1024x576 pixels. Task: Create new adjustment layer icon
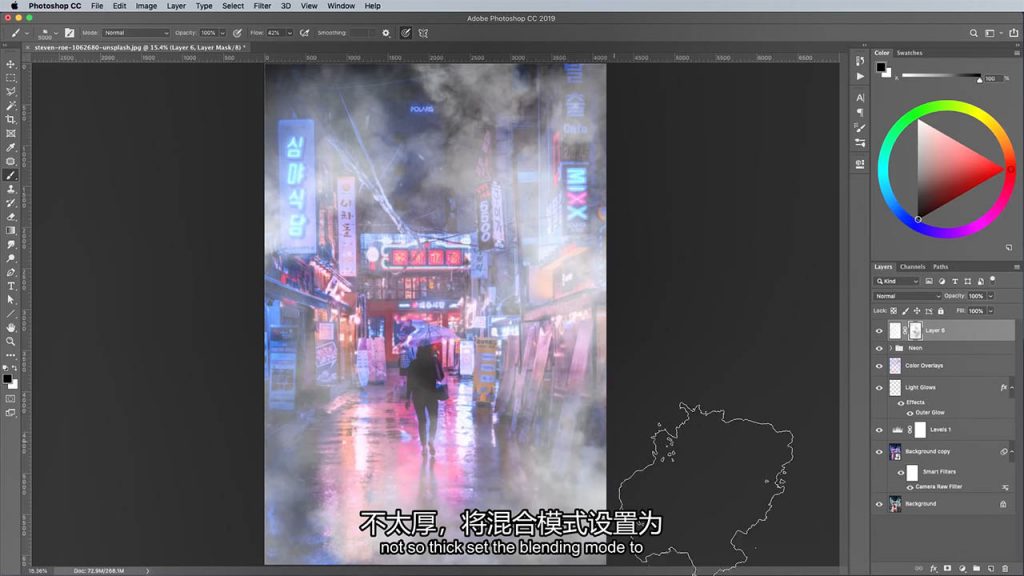coord(962,568)
